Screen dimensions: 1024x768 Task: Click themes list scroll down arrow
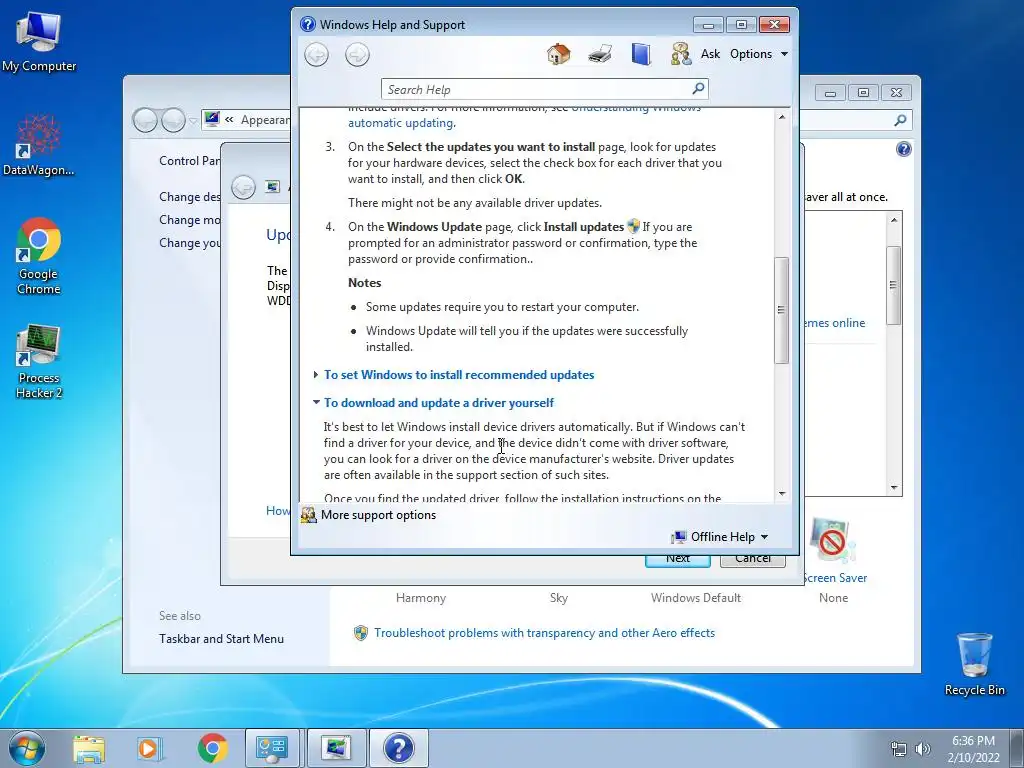pos(894,488)
